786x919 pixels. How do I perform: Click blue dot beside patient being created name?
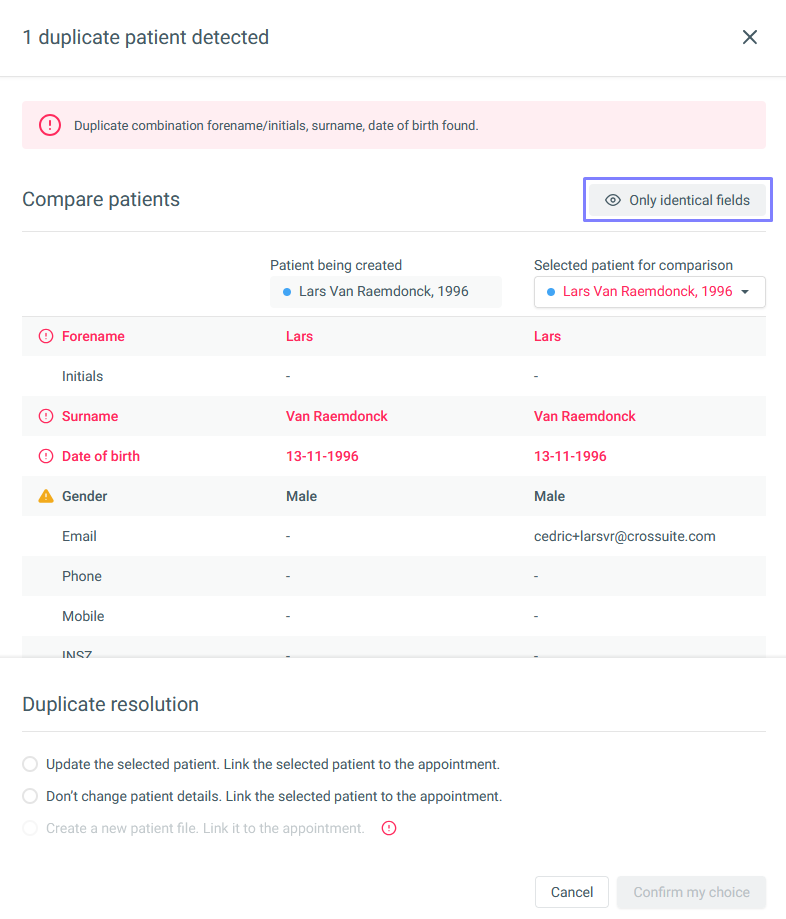click(x=287, y=292)
